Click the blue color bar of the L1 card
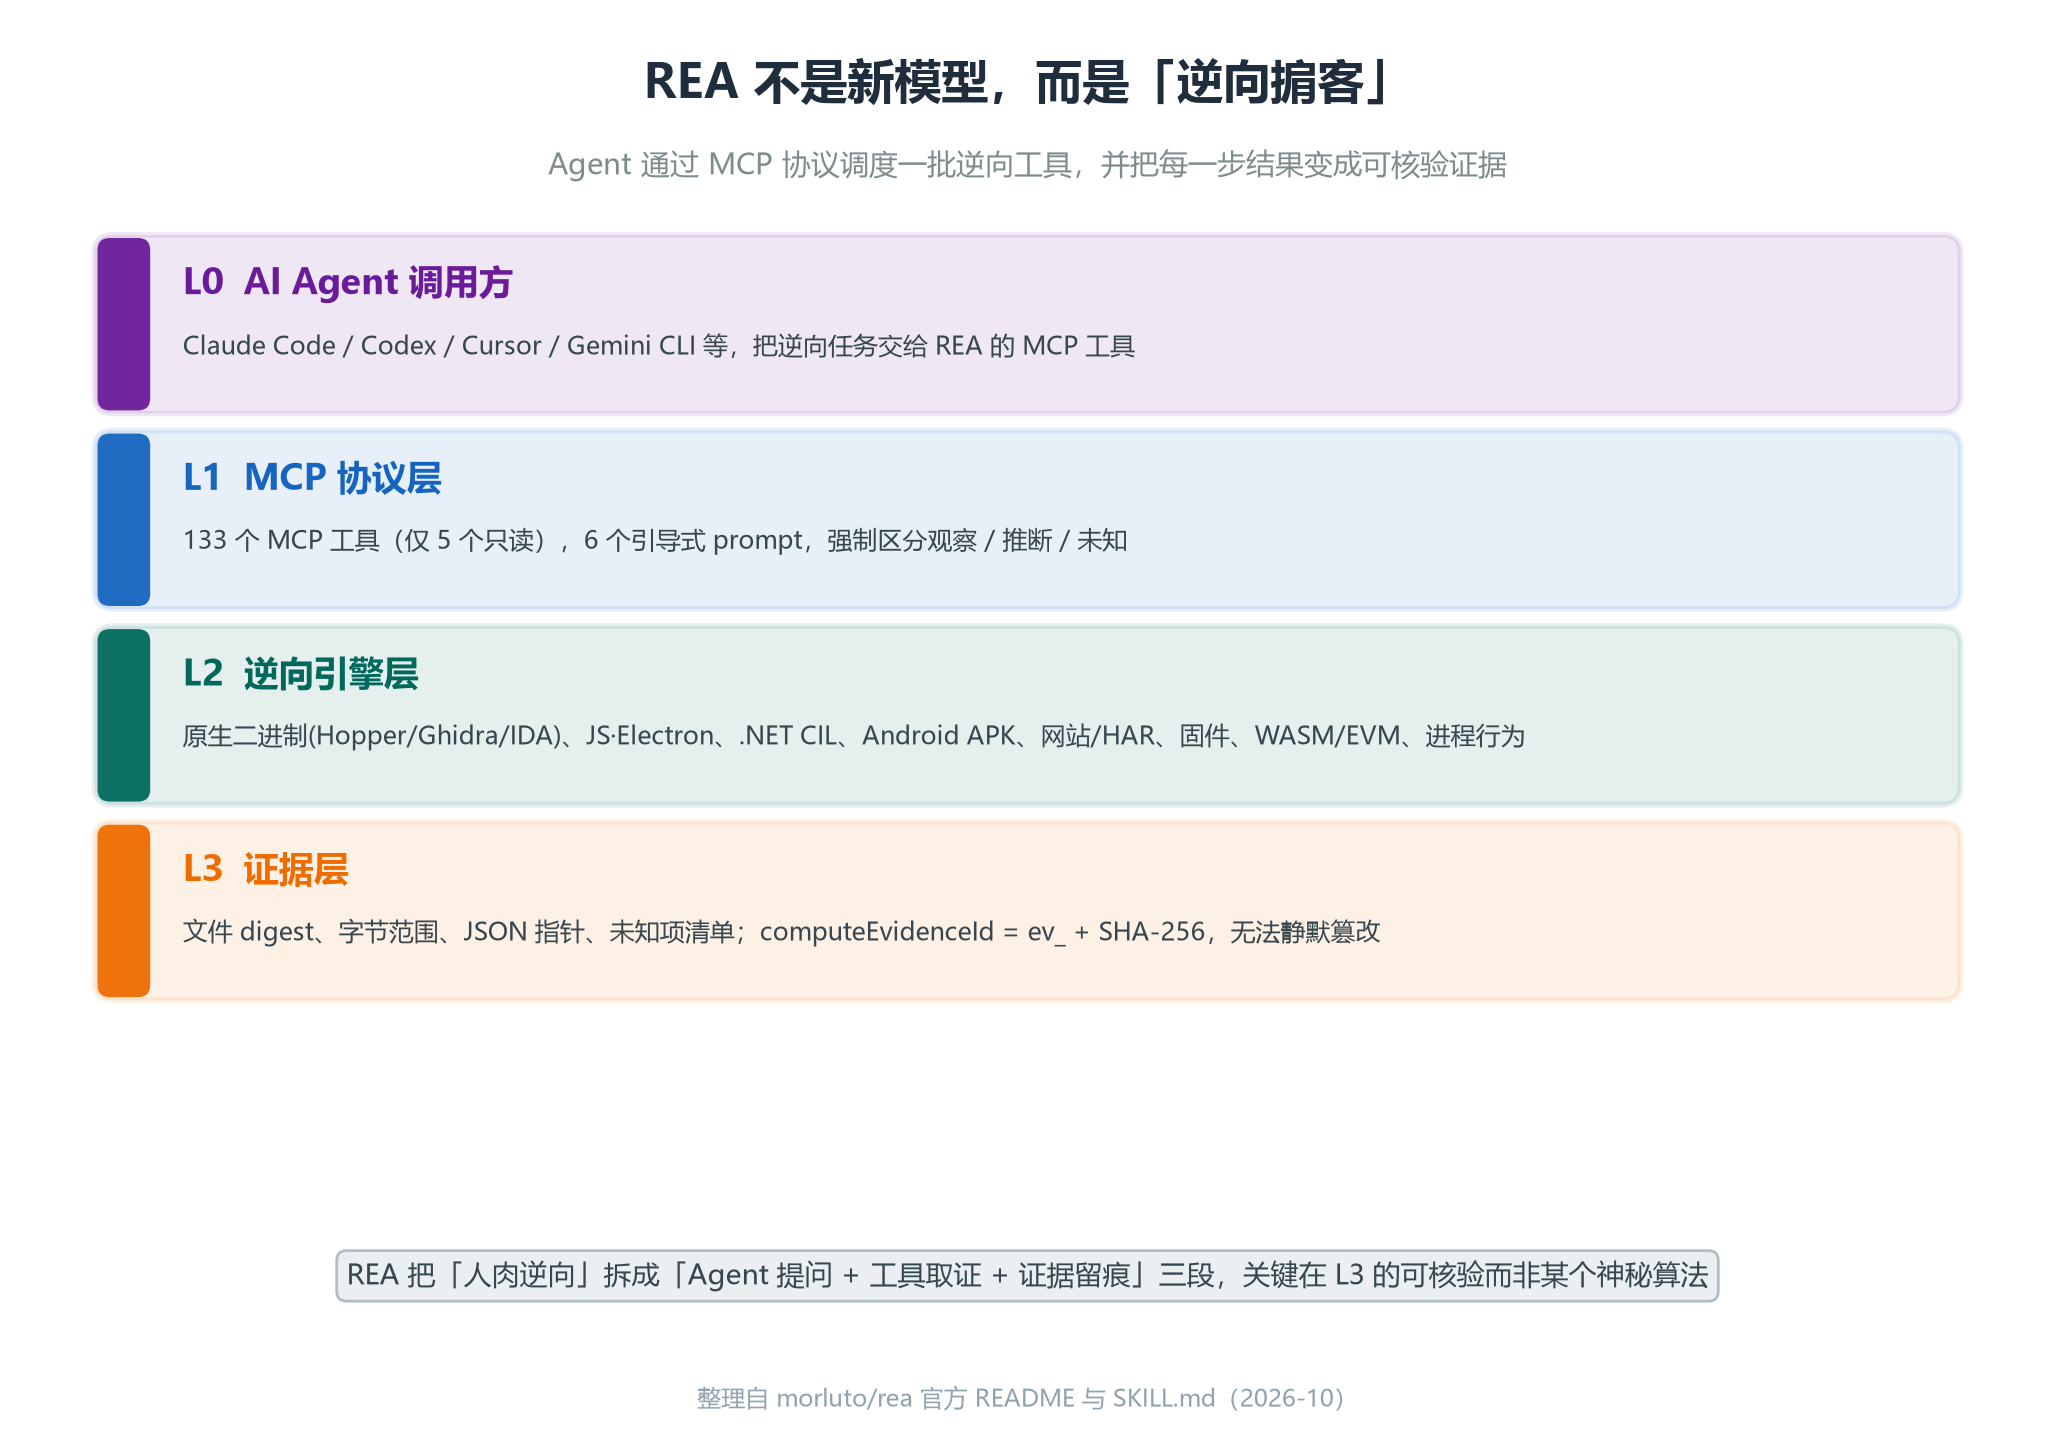2055x1453 pixels. 124,520
